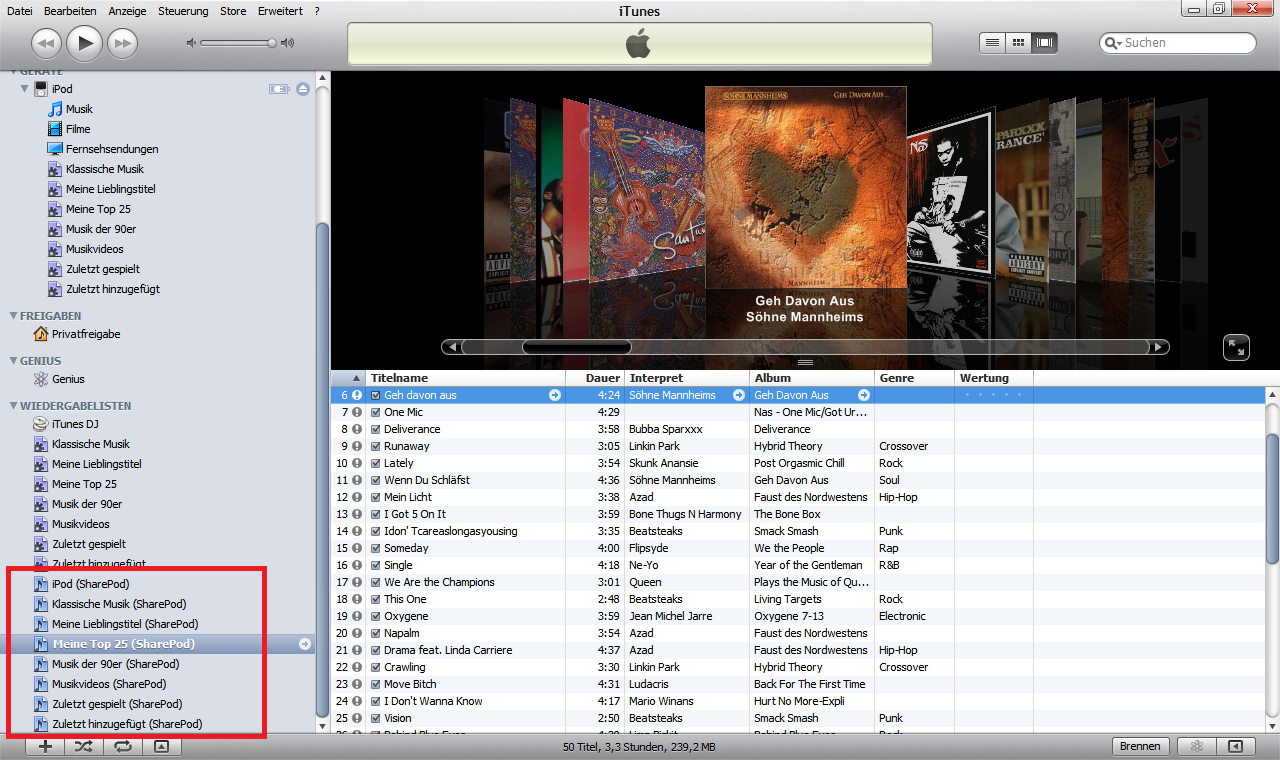Image resolution: width=1280 pixels, height=760 pixels.
Task: Click the Cover Flow scrollbar thumb
Action: (576, 347)
